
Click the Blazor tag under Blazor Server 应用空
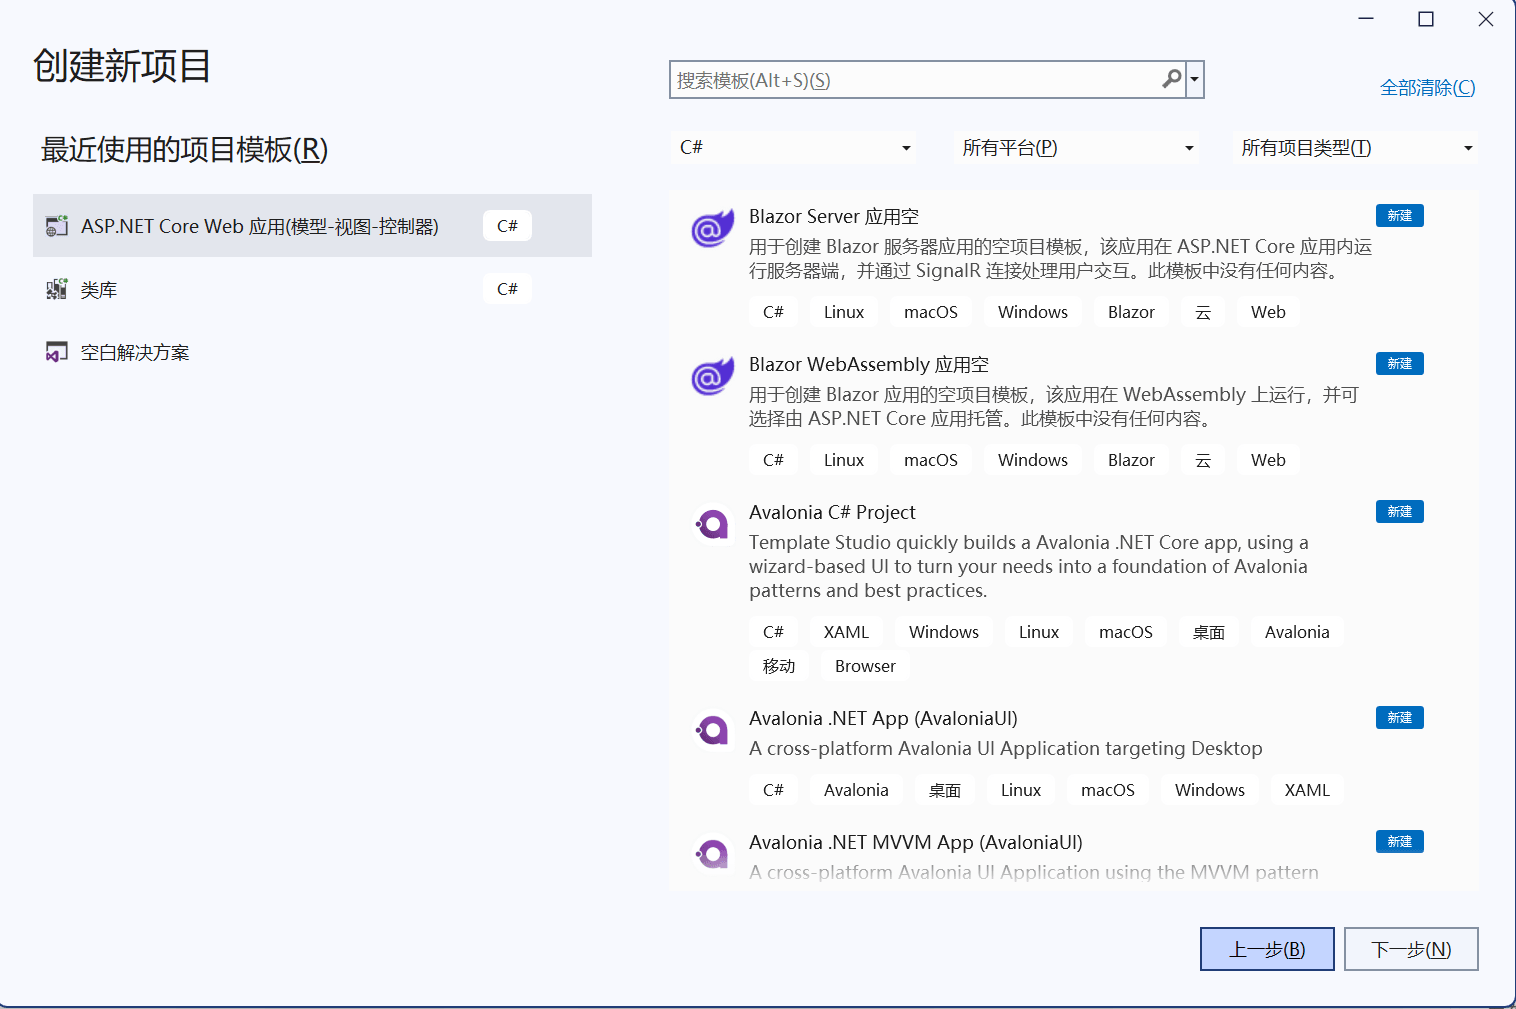1131,312
